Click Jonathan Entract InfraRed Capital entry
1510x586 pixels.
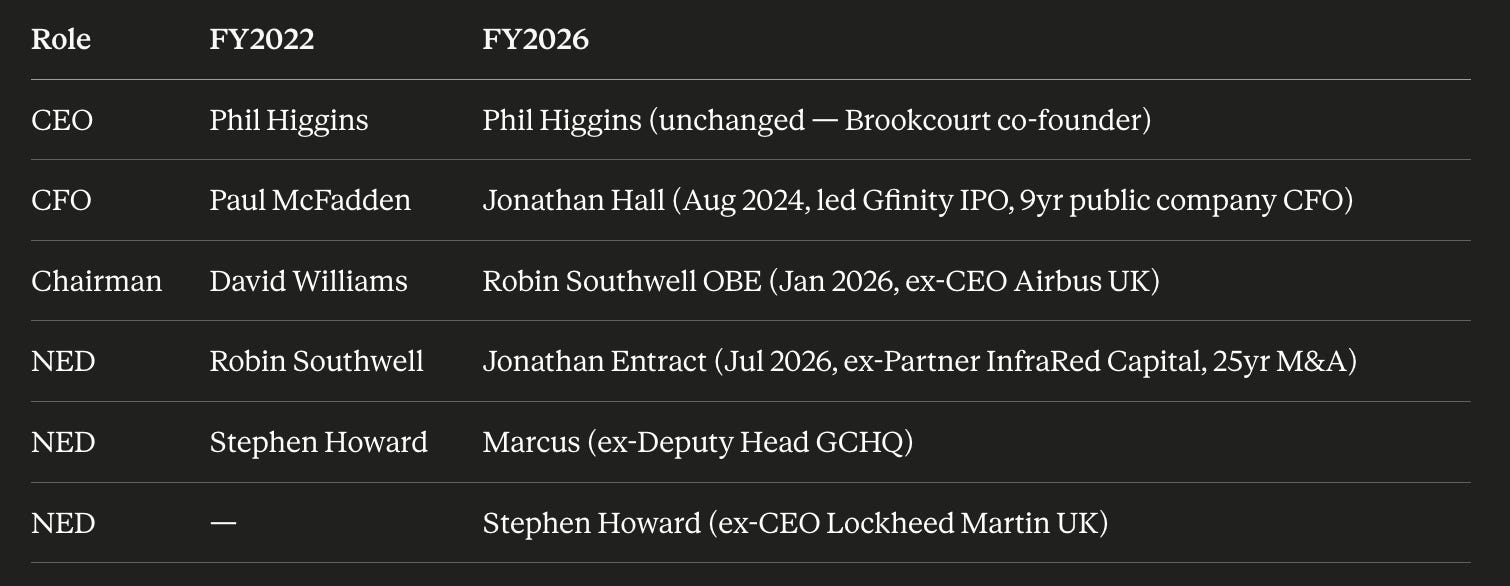point(920,361)
